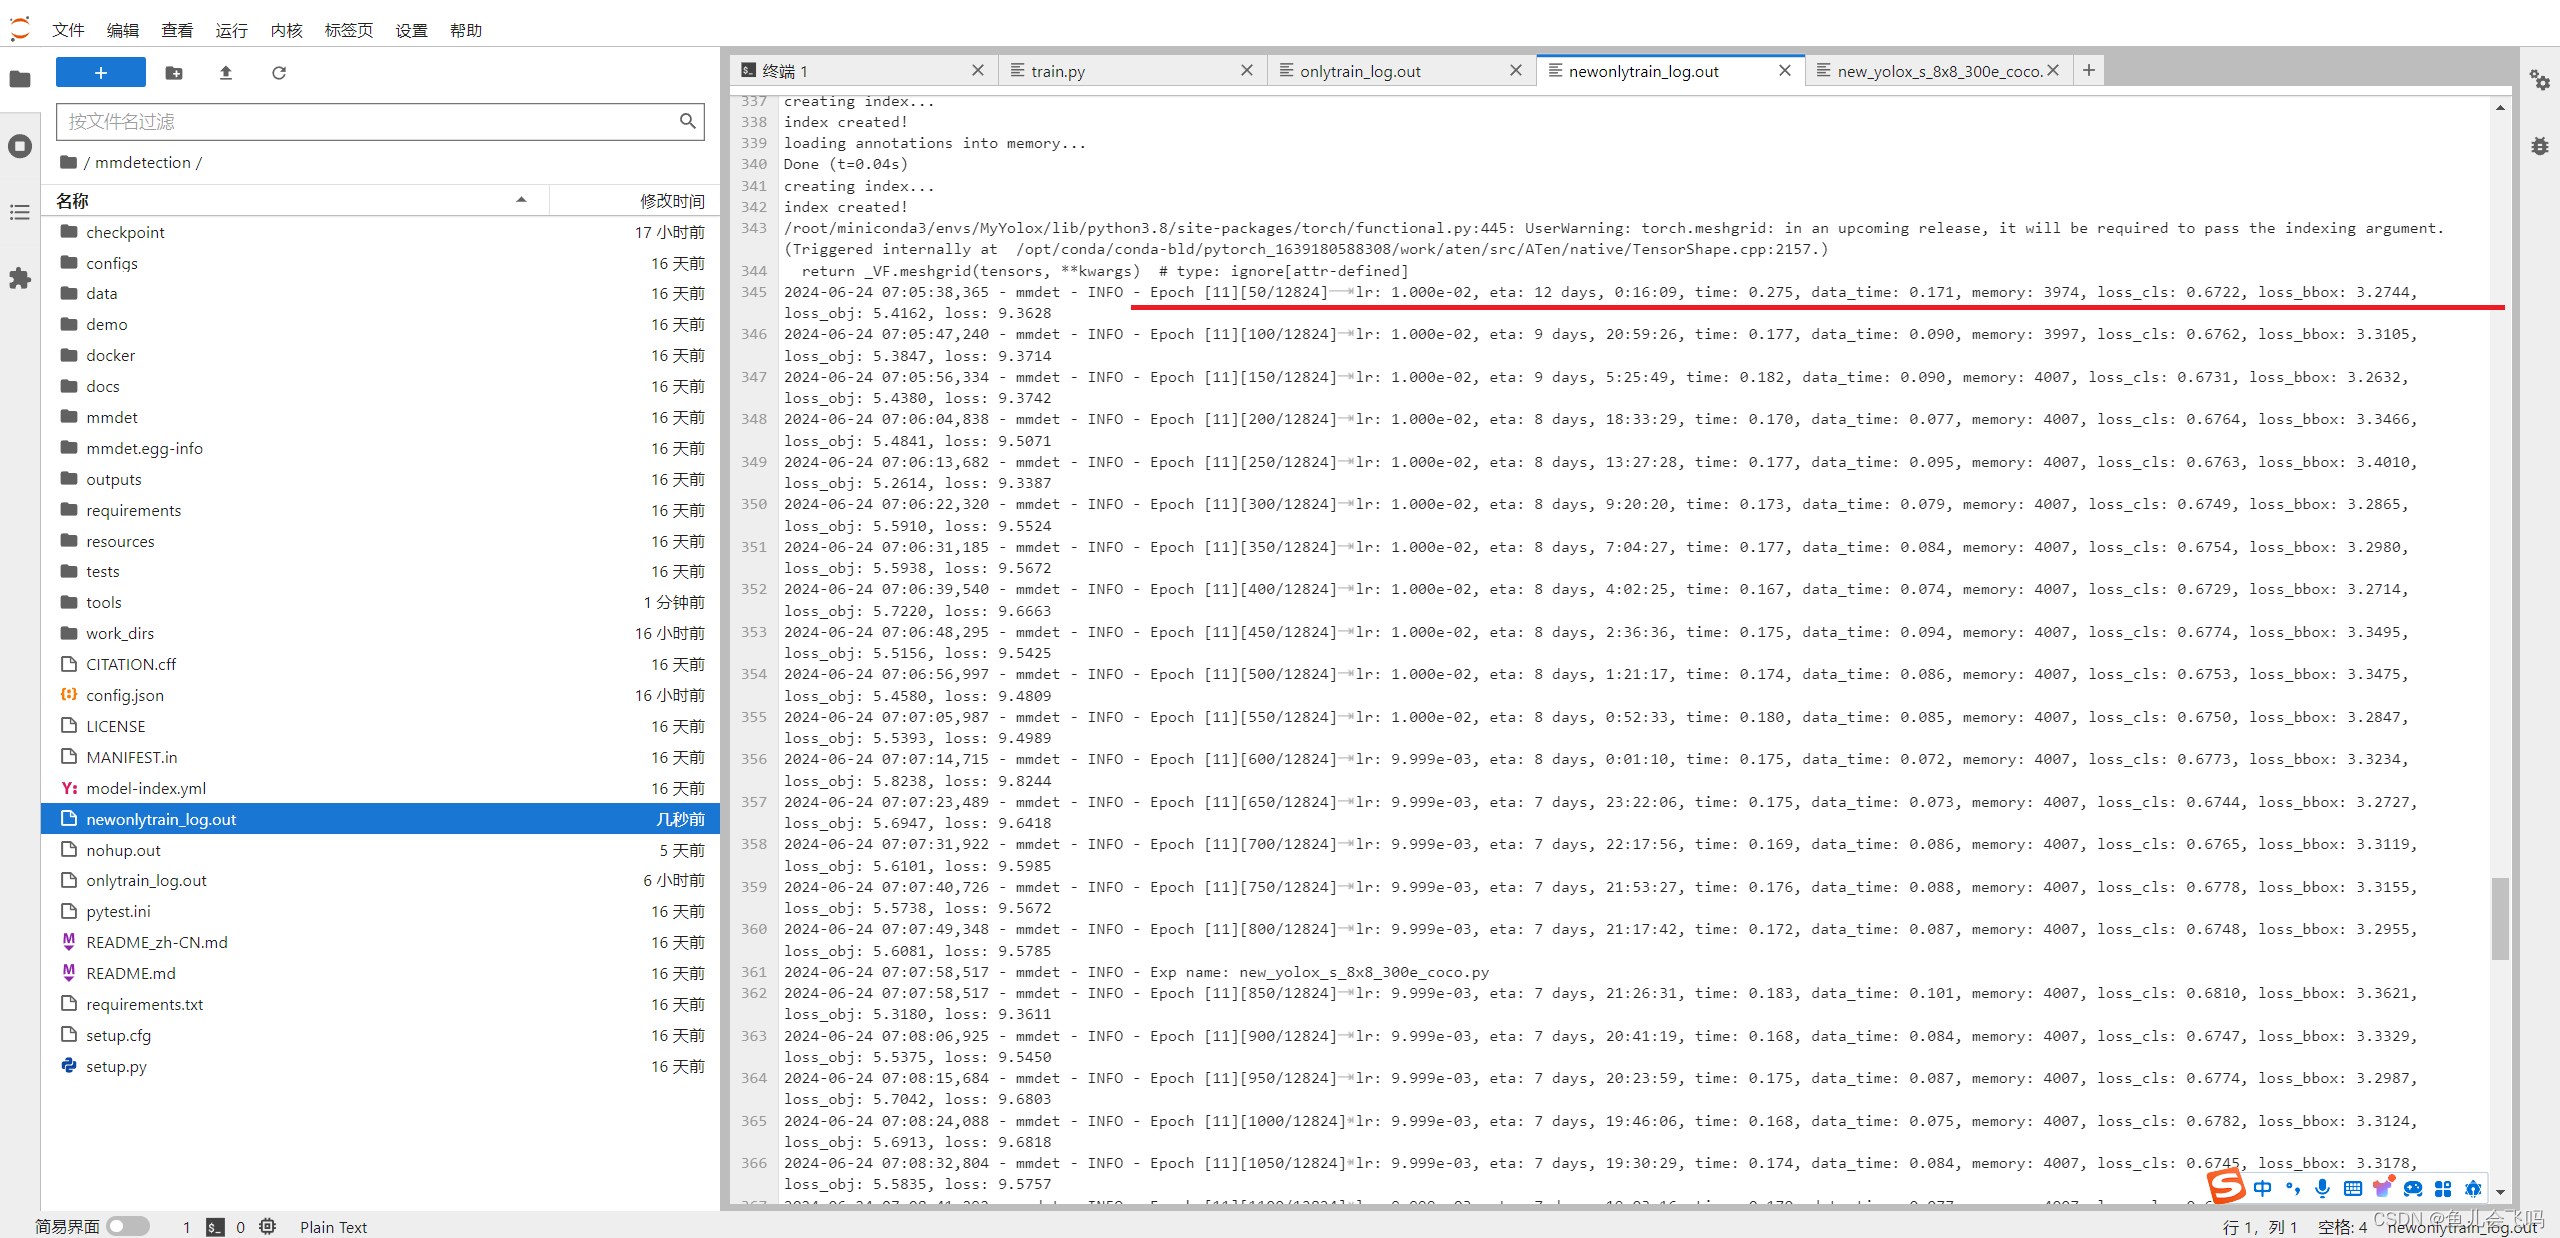This screenshot has height=1238, width=2560.
Task: Click the editor vertical scrollbar thumb
Action: [2500, 918]
